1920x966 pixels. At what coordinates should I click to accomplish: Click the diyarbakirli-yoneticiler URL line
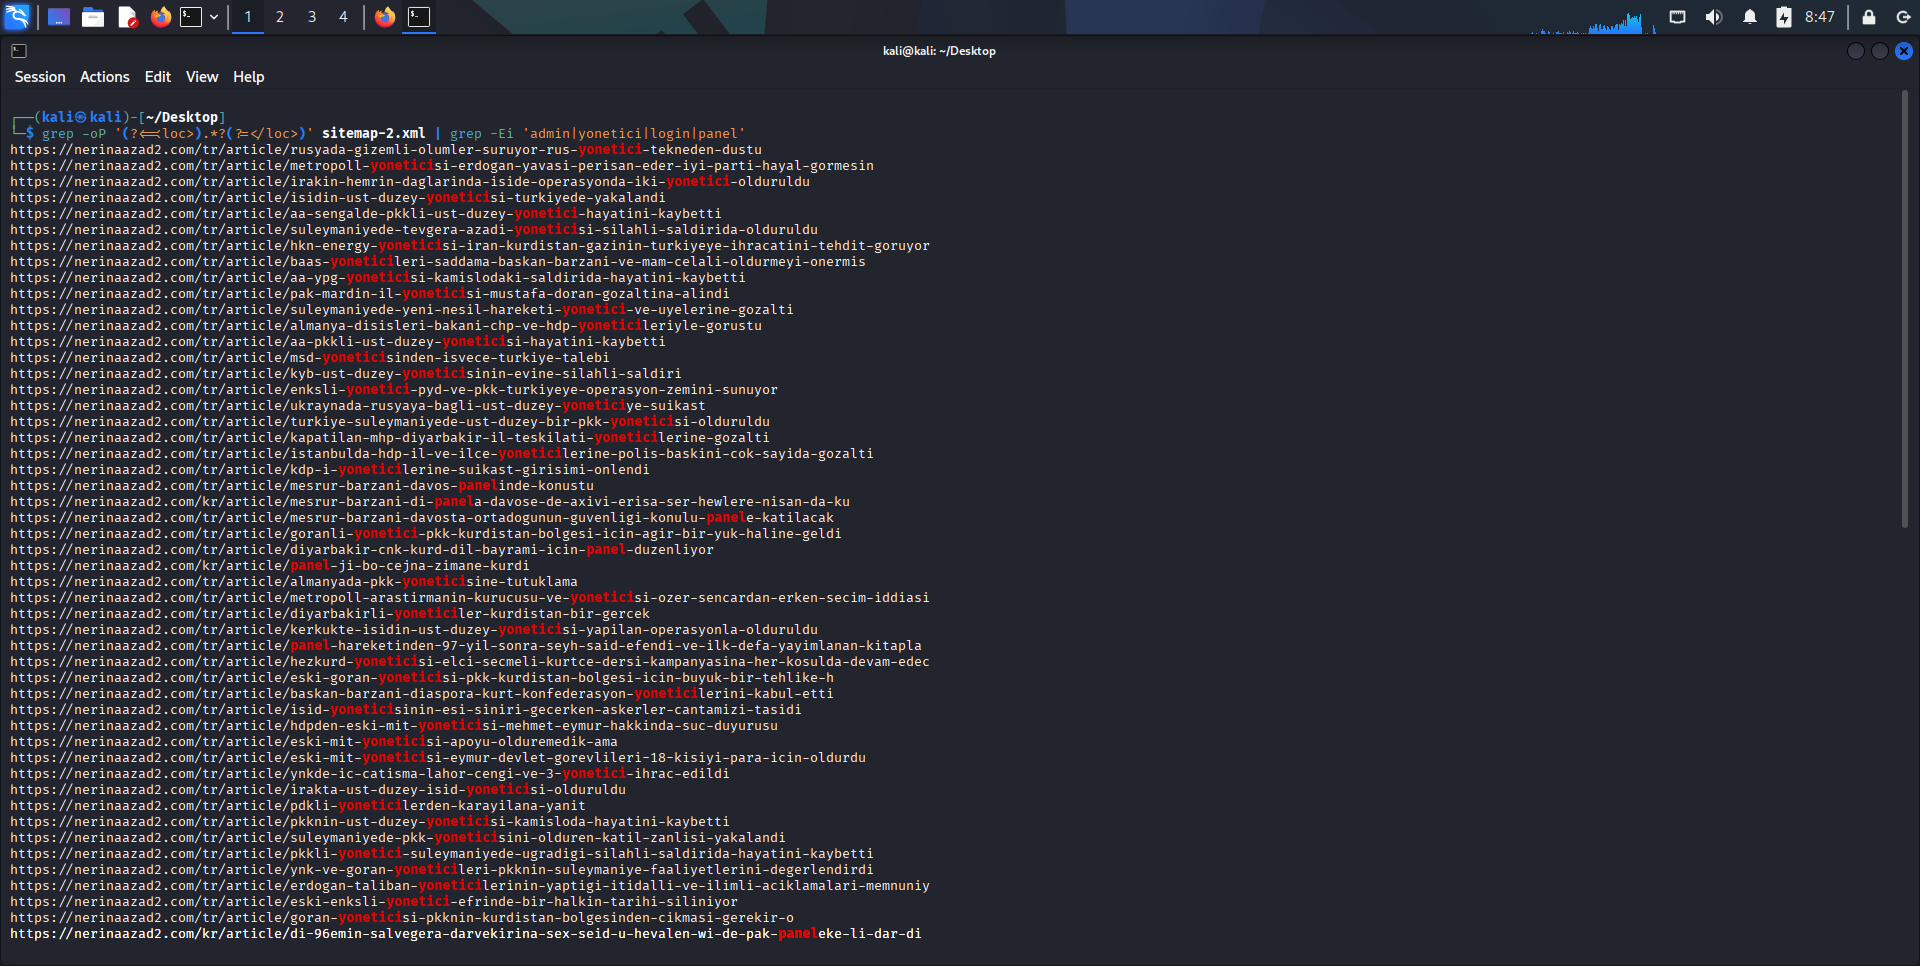tap(330, 613)
